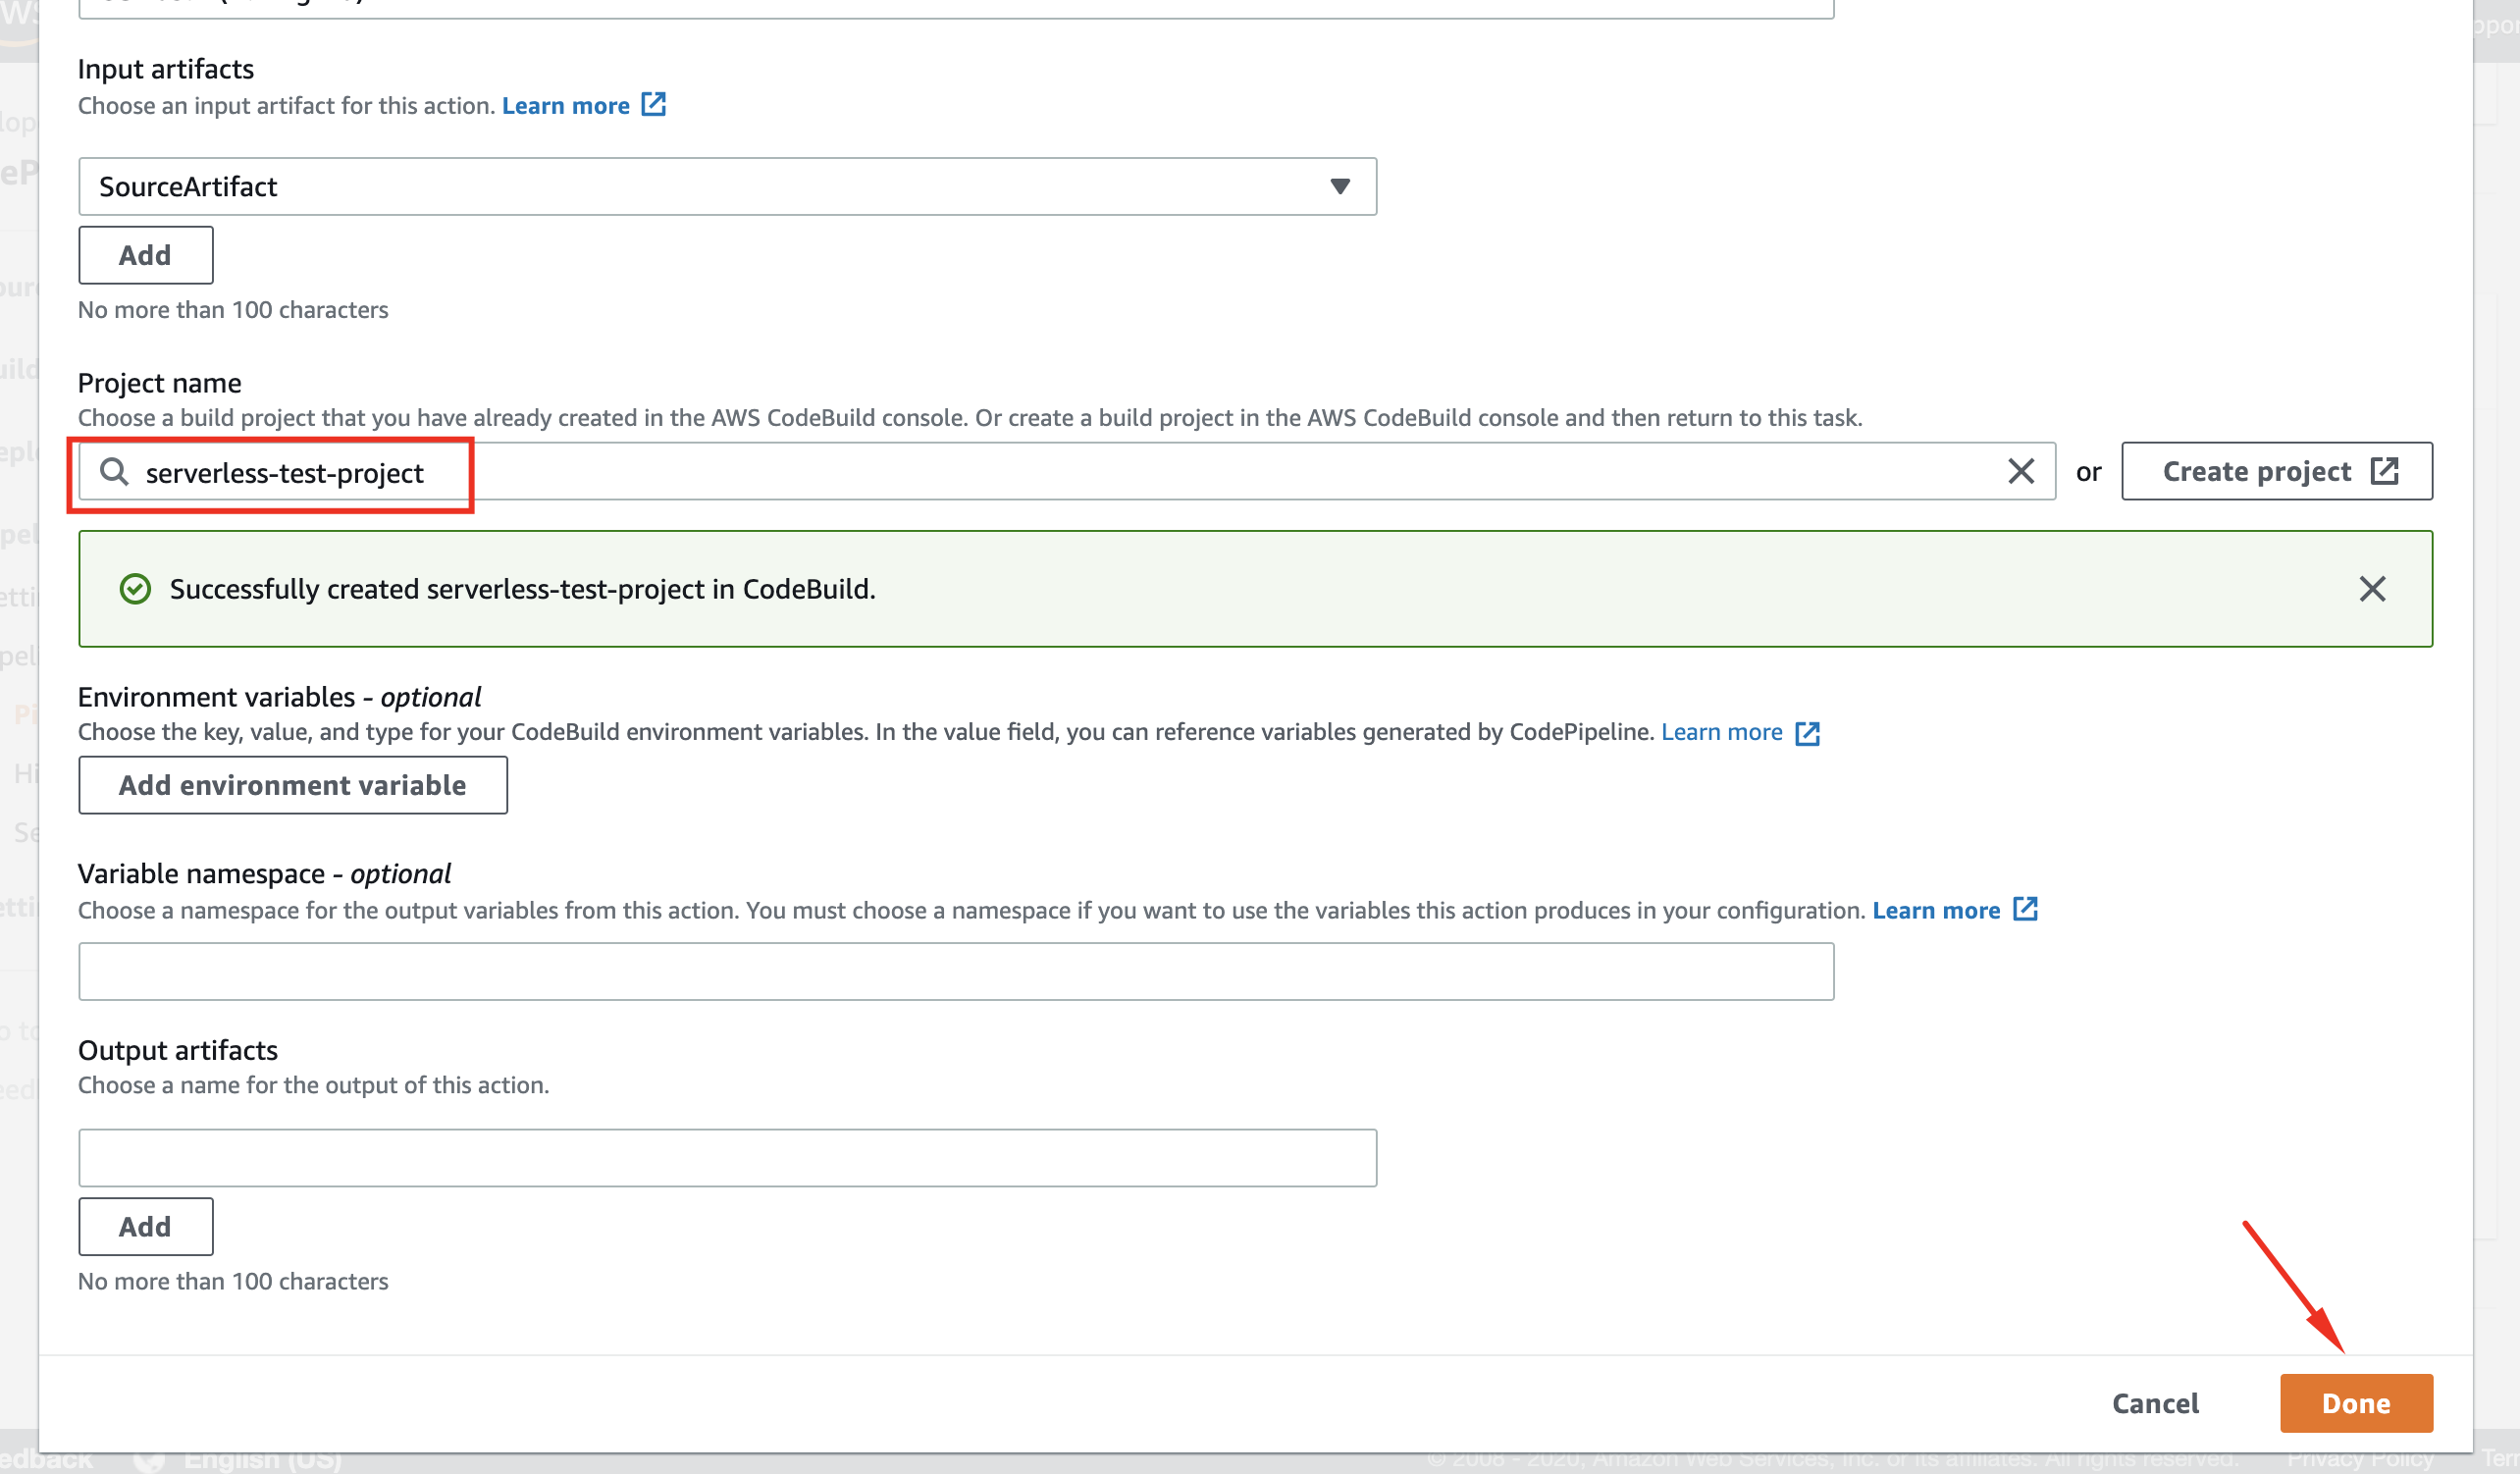Click the success message about serverless-test-project
The height and width of the screenshot is (1474, 2520).
click(522, 589)
